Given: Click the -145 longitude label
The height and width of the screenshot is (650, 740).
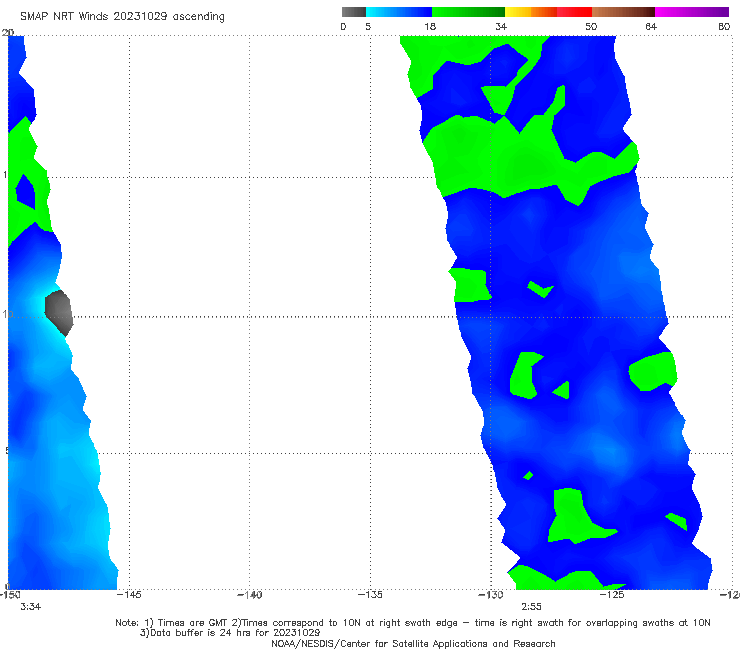Looking at the screenshot, I should click(129, 595).
